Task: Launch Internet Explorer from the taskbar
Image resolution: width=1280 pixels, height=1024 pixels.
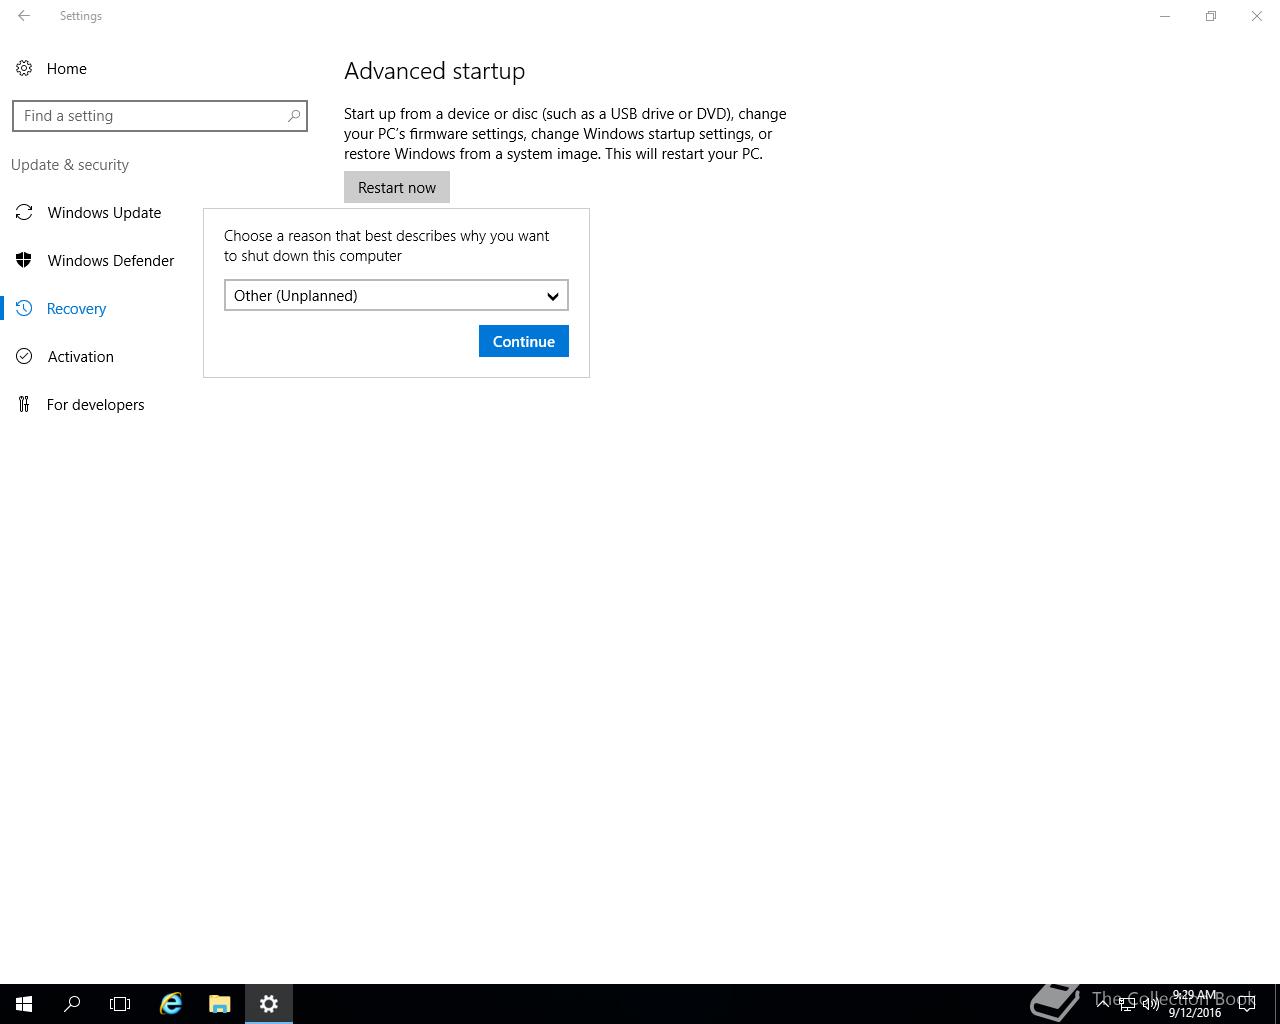Action: point(171,1004)
